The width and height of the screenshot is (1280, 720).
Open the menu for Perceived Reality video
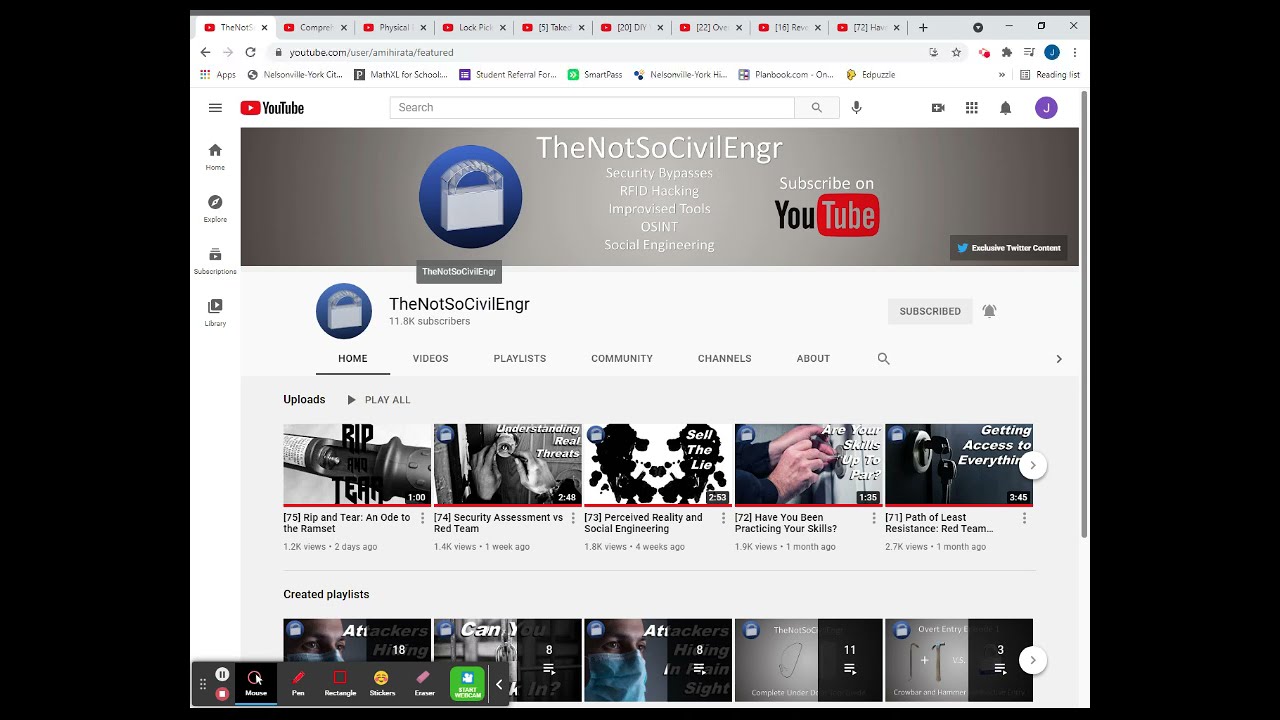point(723,518)
